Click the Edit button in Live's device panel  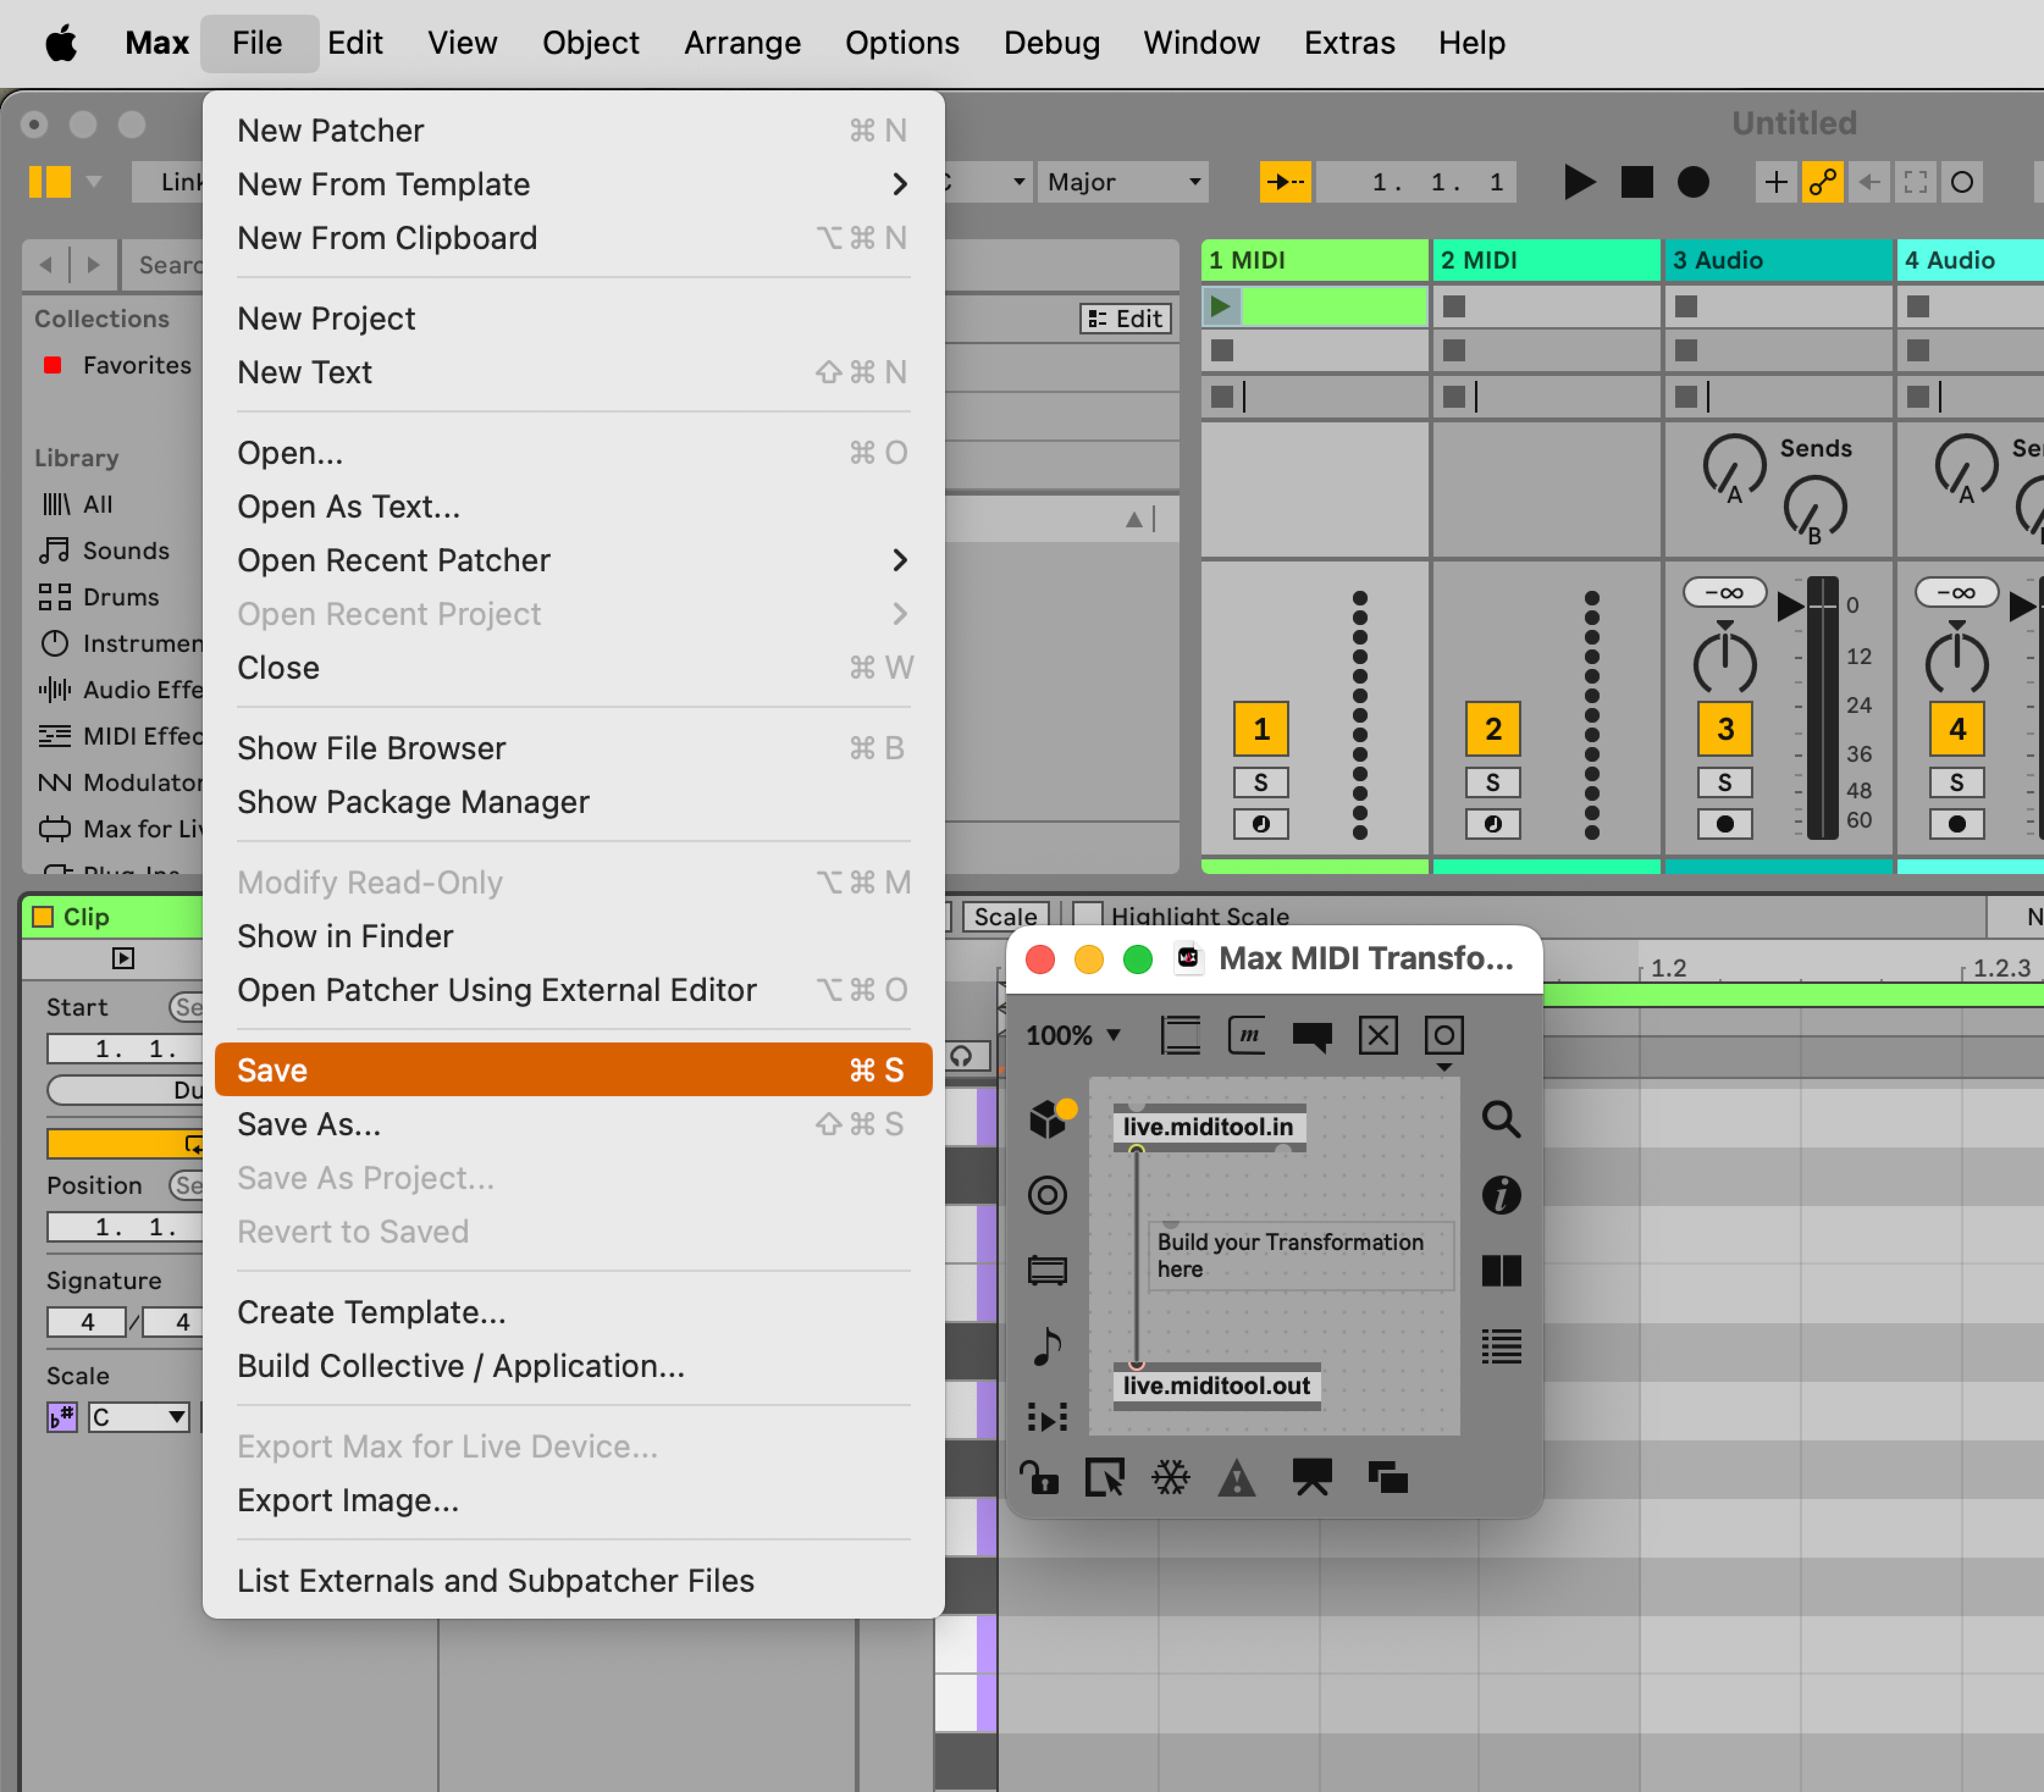tap(1125, 318)
